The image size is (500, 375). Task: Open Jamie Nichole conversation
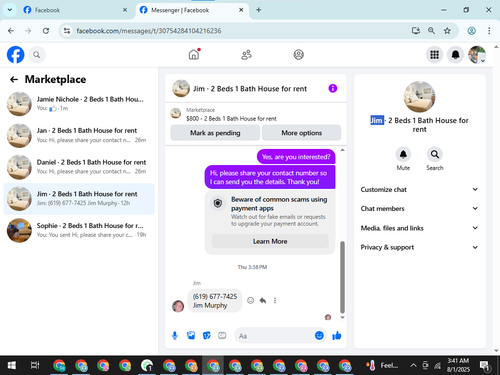coord(79,104)
